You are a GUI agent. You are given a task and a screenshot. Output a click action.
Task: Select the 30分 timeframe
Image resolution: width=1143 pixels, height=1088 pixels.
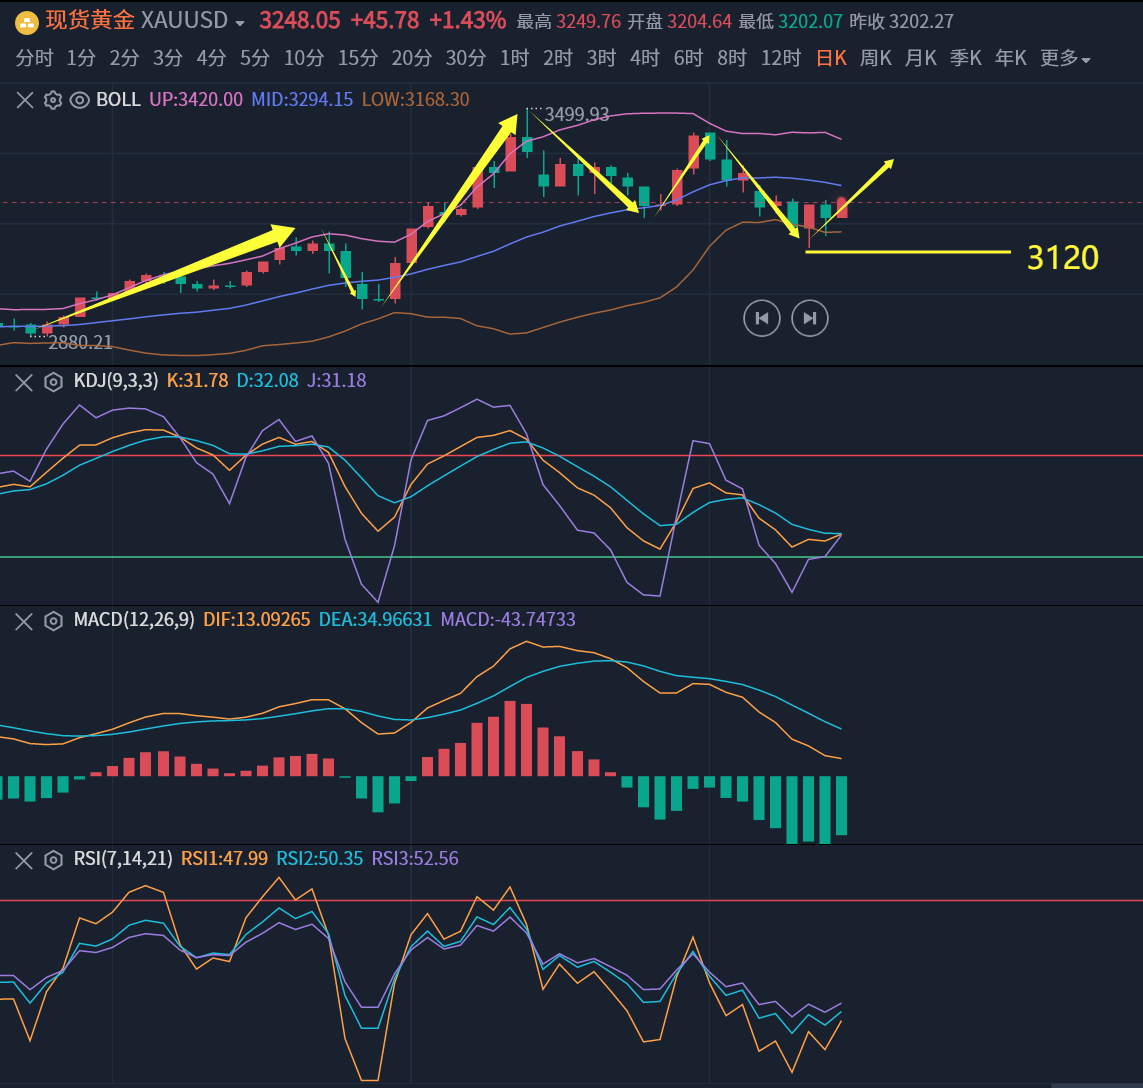tap(466, 58)
